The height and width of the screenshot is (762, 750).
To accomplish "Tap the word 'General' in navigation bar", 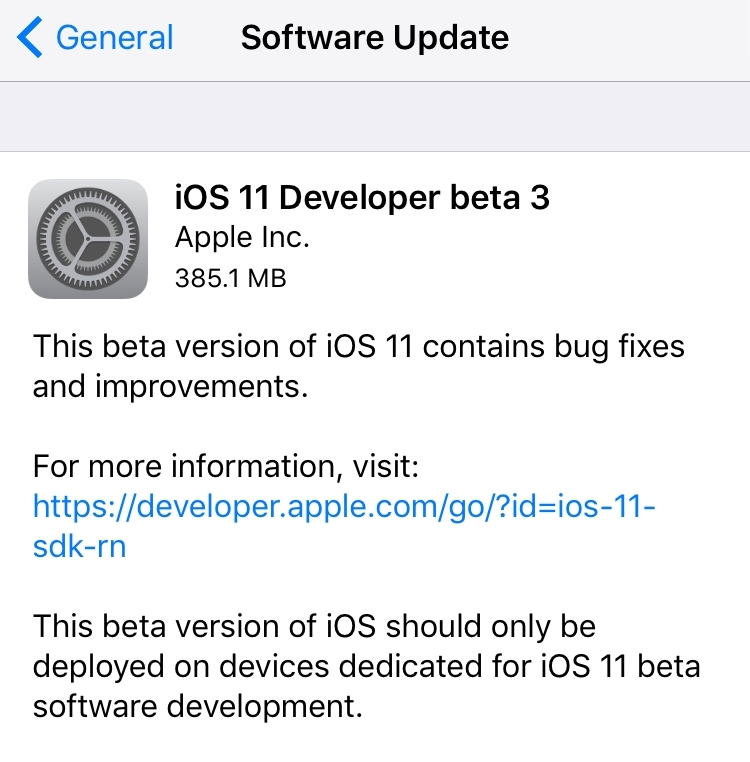I will click(115, 37).
